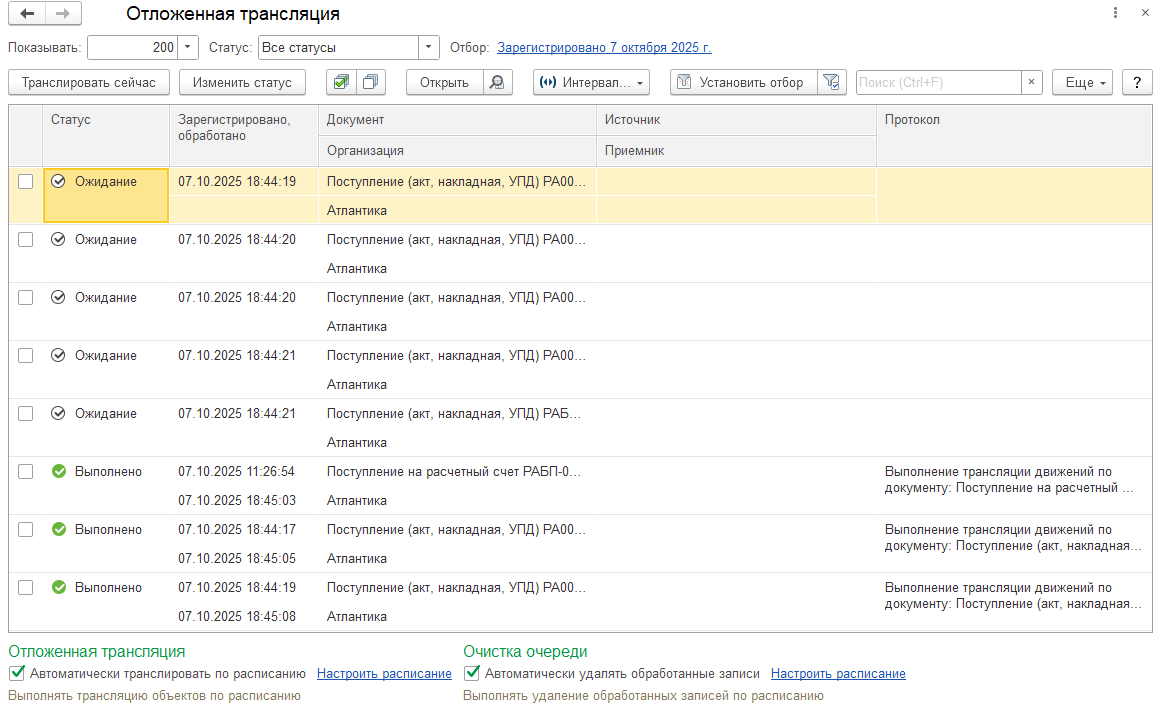Click into the Поиск search field
The width and height of the screenshot is (1164, 714).
tap(937, 83)
